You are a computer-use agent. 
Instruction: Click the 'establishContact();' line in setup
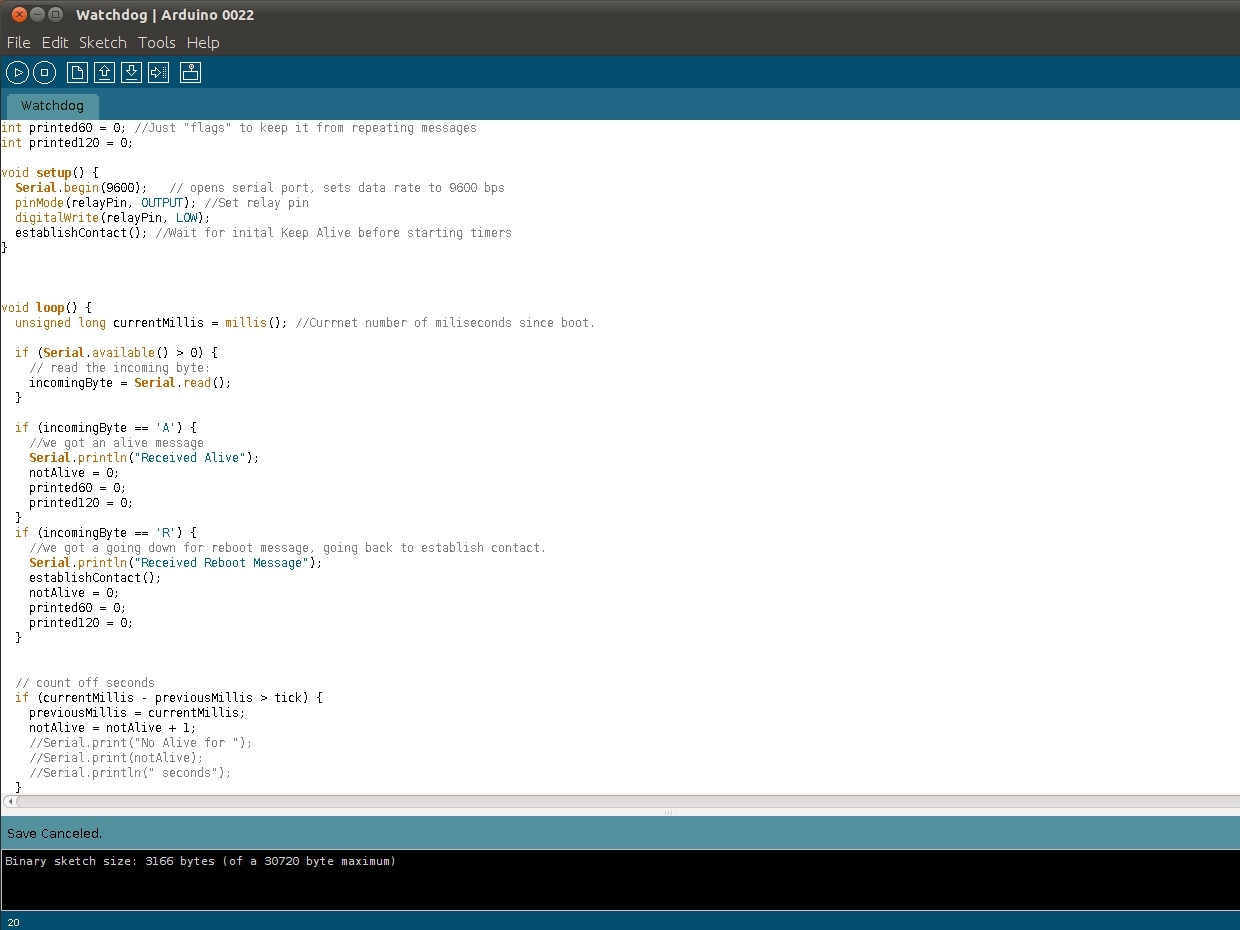pyautogui.click(x=263, y=233)
